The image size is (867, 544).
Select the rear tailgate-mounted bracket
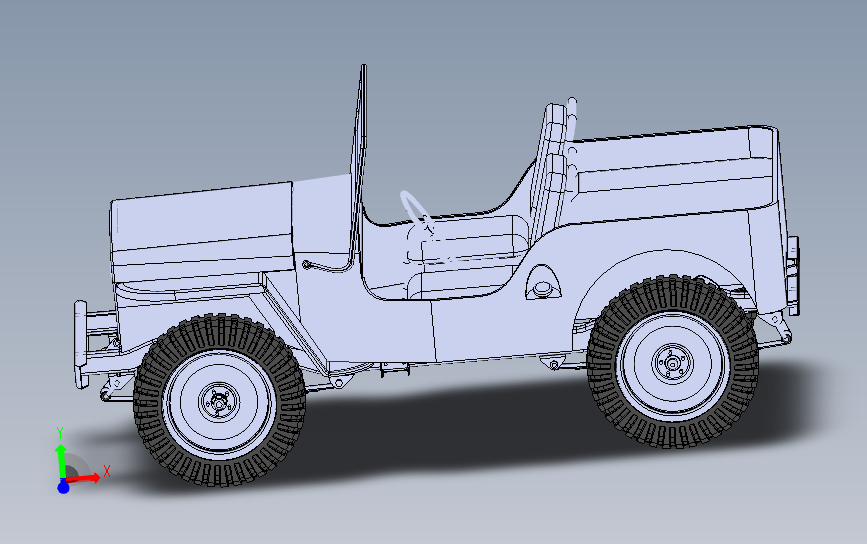tap(793, 275)
